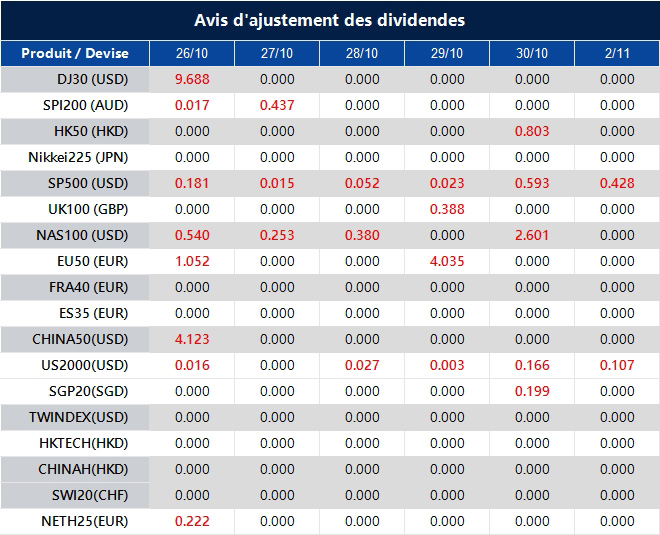Click the 0.199 SGP20 value
660x535 pixels.
[x=532, y=391]
